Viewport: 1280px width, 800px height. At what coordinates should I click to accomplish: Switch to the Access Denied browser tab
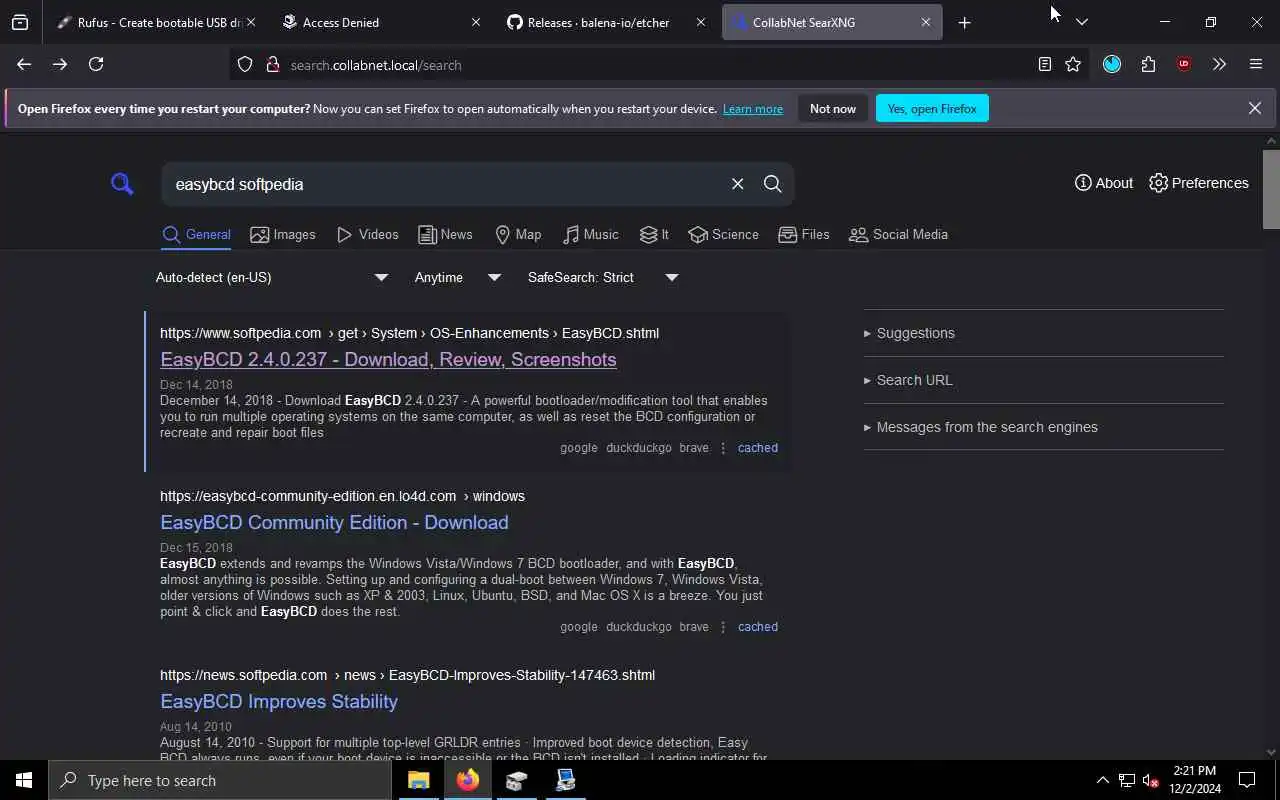(x=380, y=22)
